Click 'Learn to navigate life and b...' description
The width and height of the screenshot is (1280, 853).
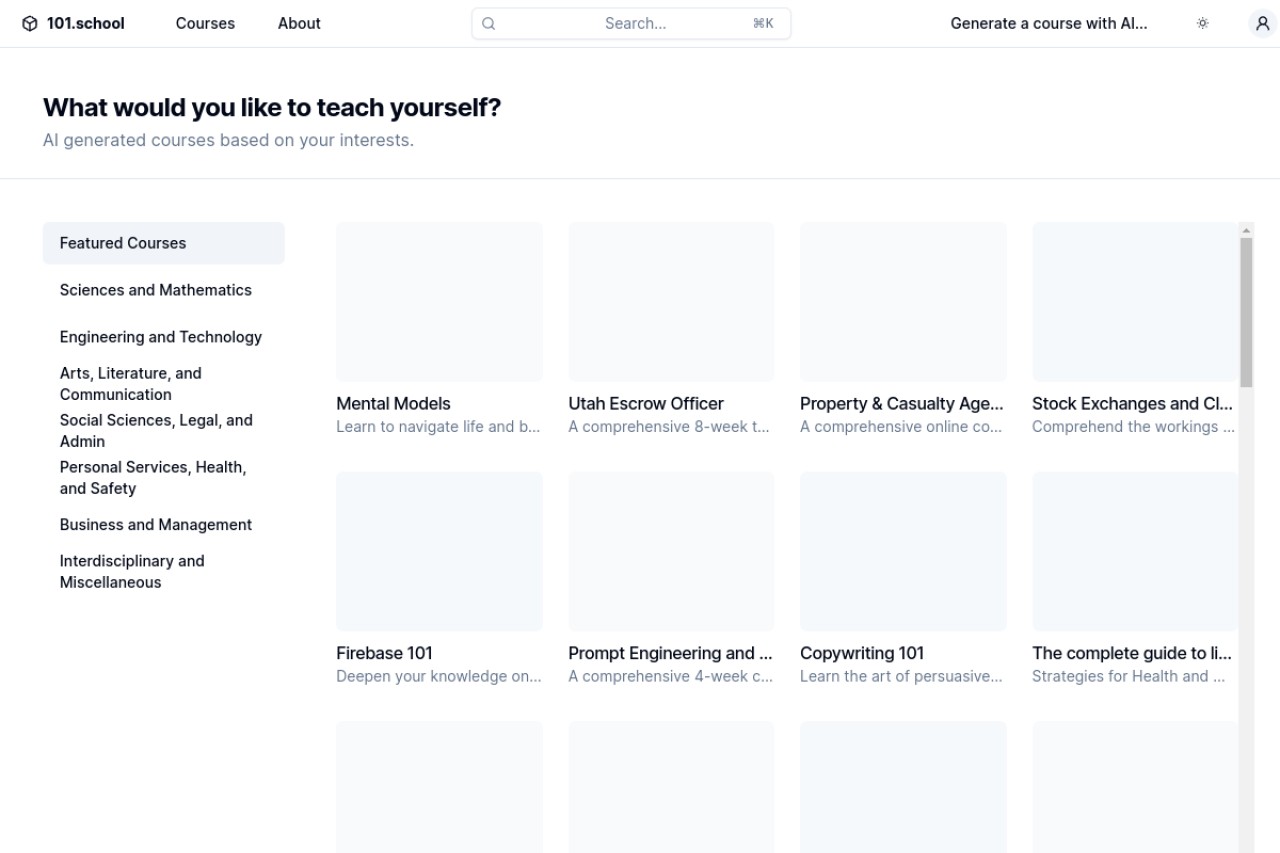point(438,427)
